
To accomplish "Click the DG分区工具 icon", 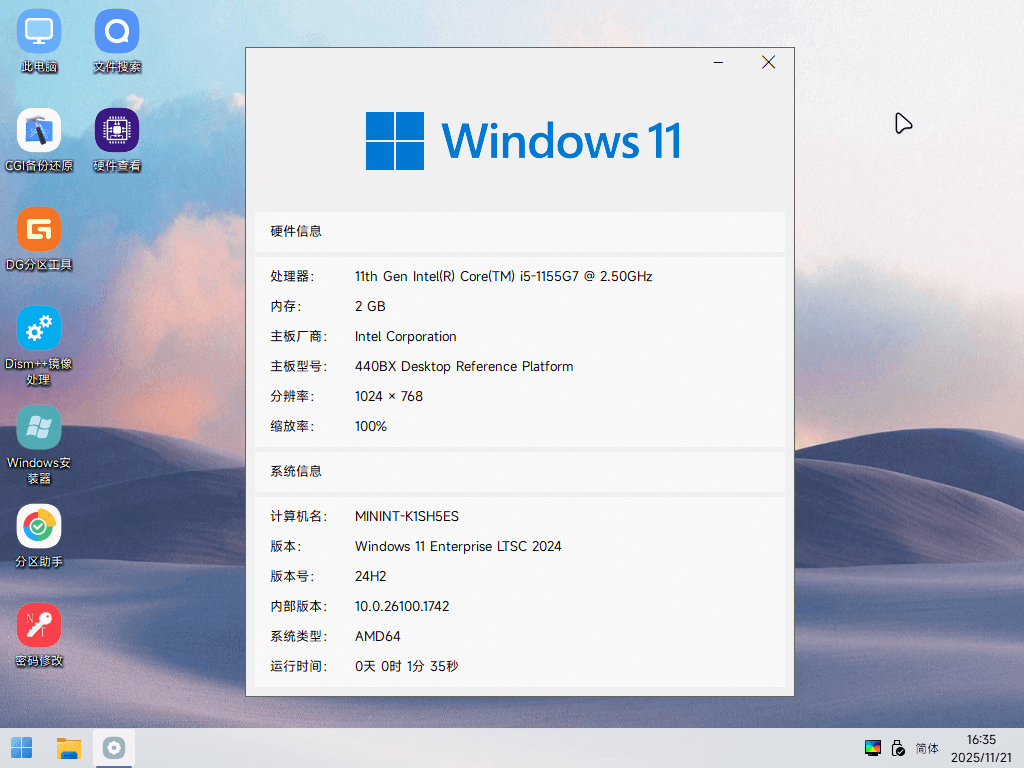I will click(39, 239).
